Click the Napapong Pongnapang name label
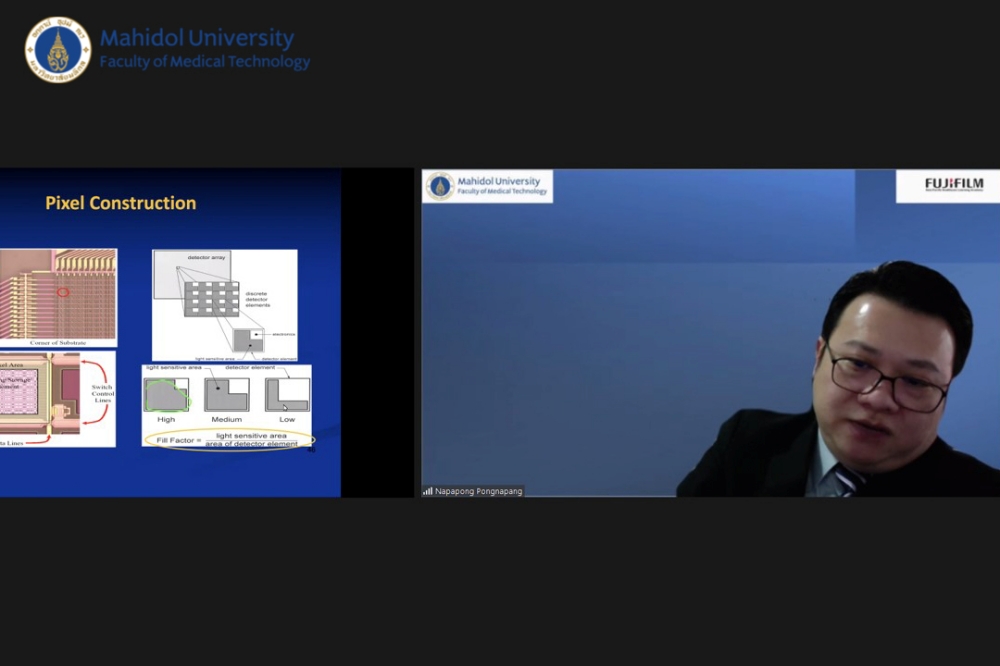 (x=478, y=491)
